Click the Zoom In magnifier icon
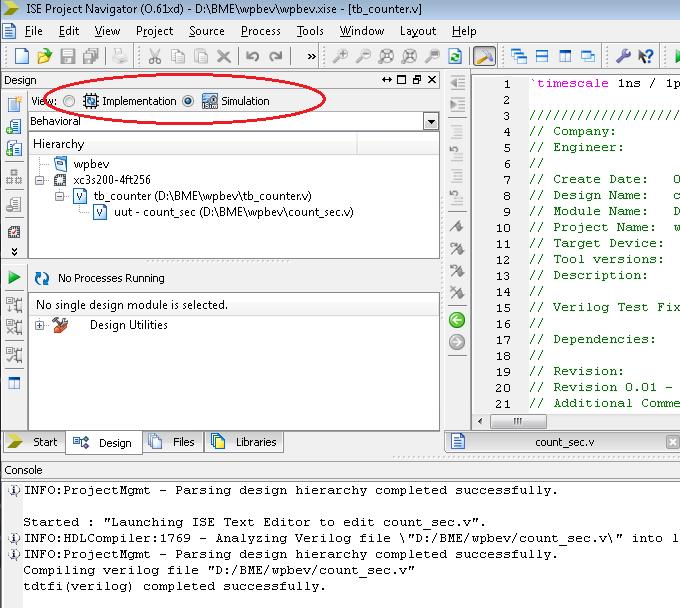This screenshot has width=680, height=608. (340, 56)
